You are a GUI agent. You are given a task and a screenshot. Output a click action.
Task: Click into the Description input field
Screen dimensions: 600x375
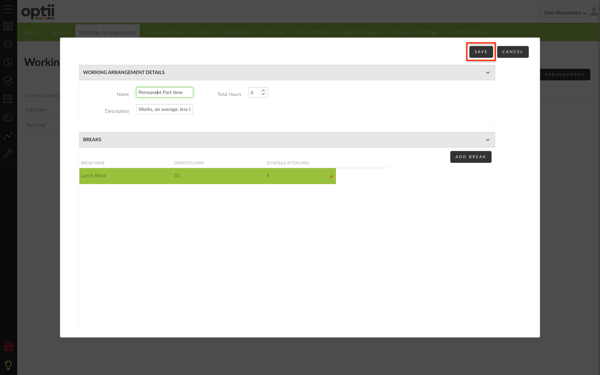click(165, 109)
